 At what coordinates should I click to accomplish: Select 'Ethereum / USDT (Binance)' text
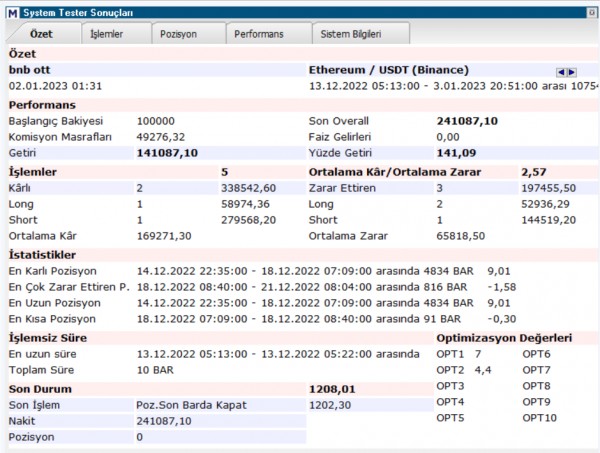pyautogui.click(x=388, y=70)
